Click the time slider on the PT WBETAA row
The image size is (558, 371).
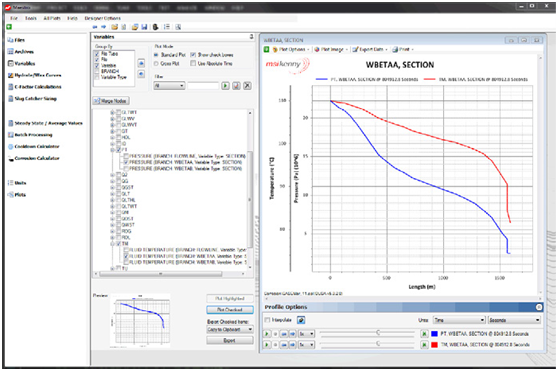pos(367,333)
